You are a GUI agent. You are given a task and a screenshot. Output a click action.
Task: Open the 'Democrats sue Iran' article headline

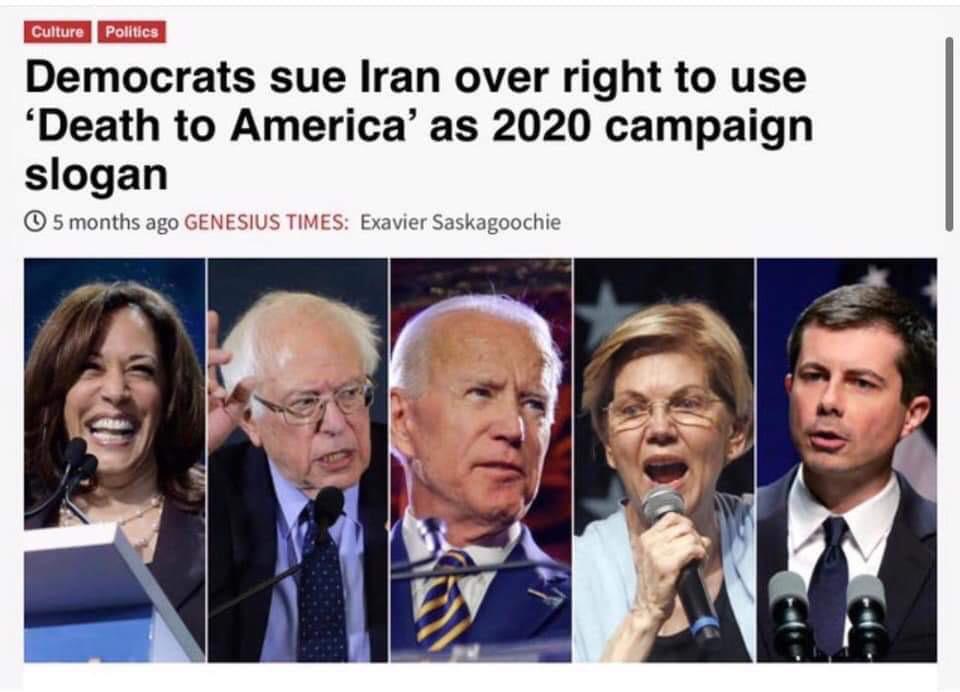point(419,126)
